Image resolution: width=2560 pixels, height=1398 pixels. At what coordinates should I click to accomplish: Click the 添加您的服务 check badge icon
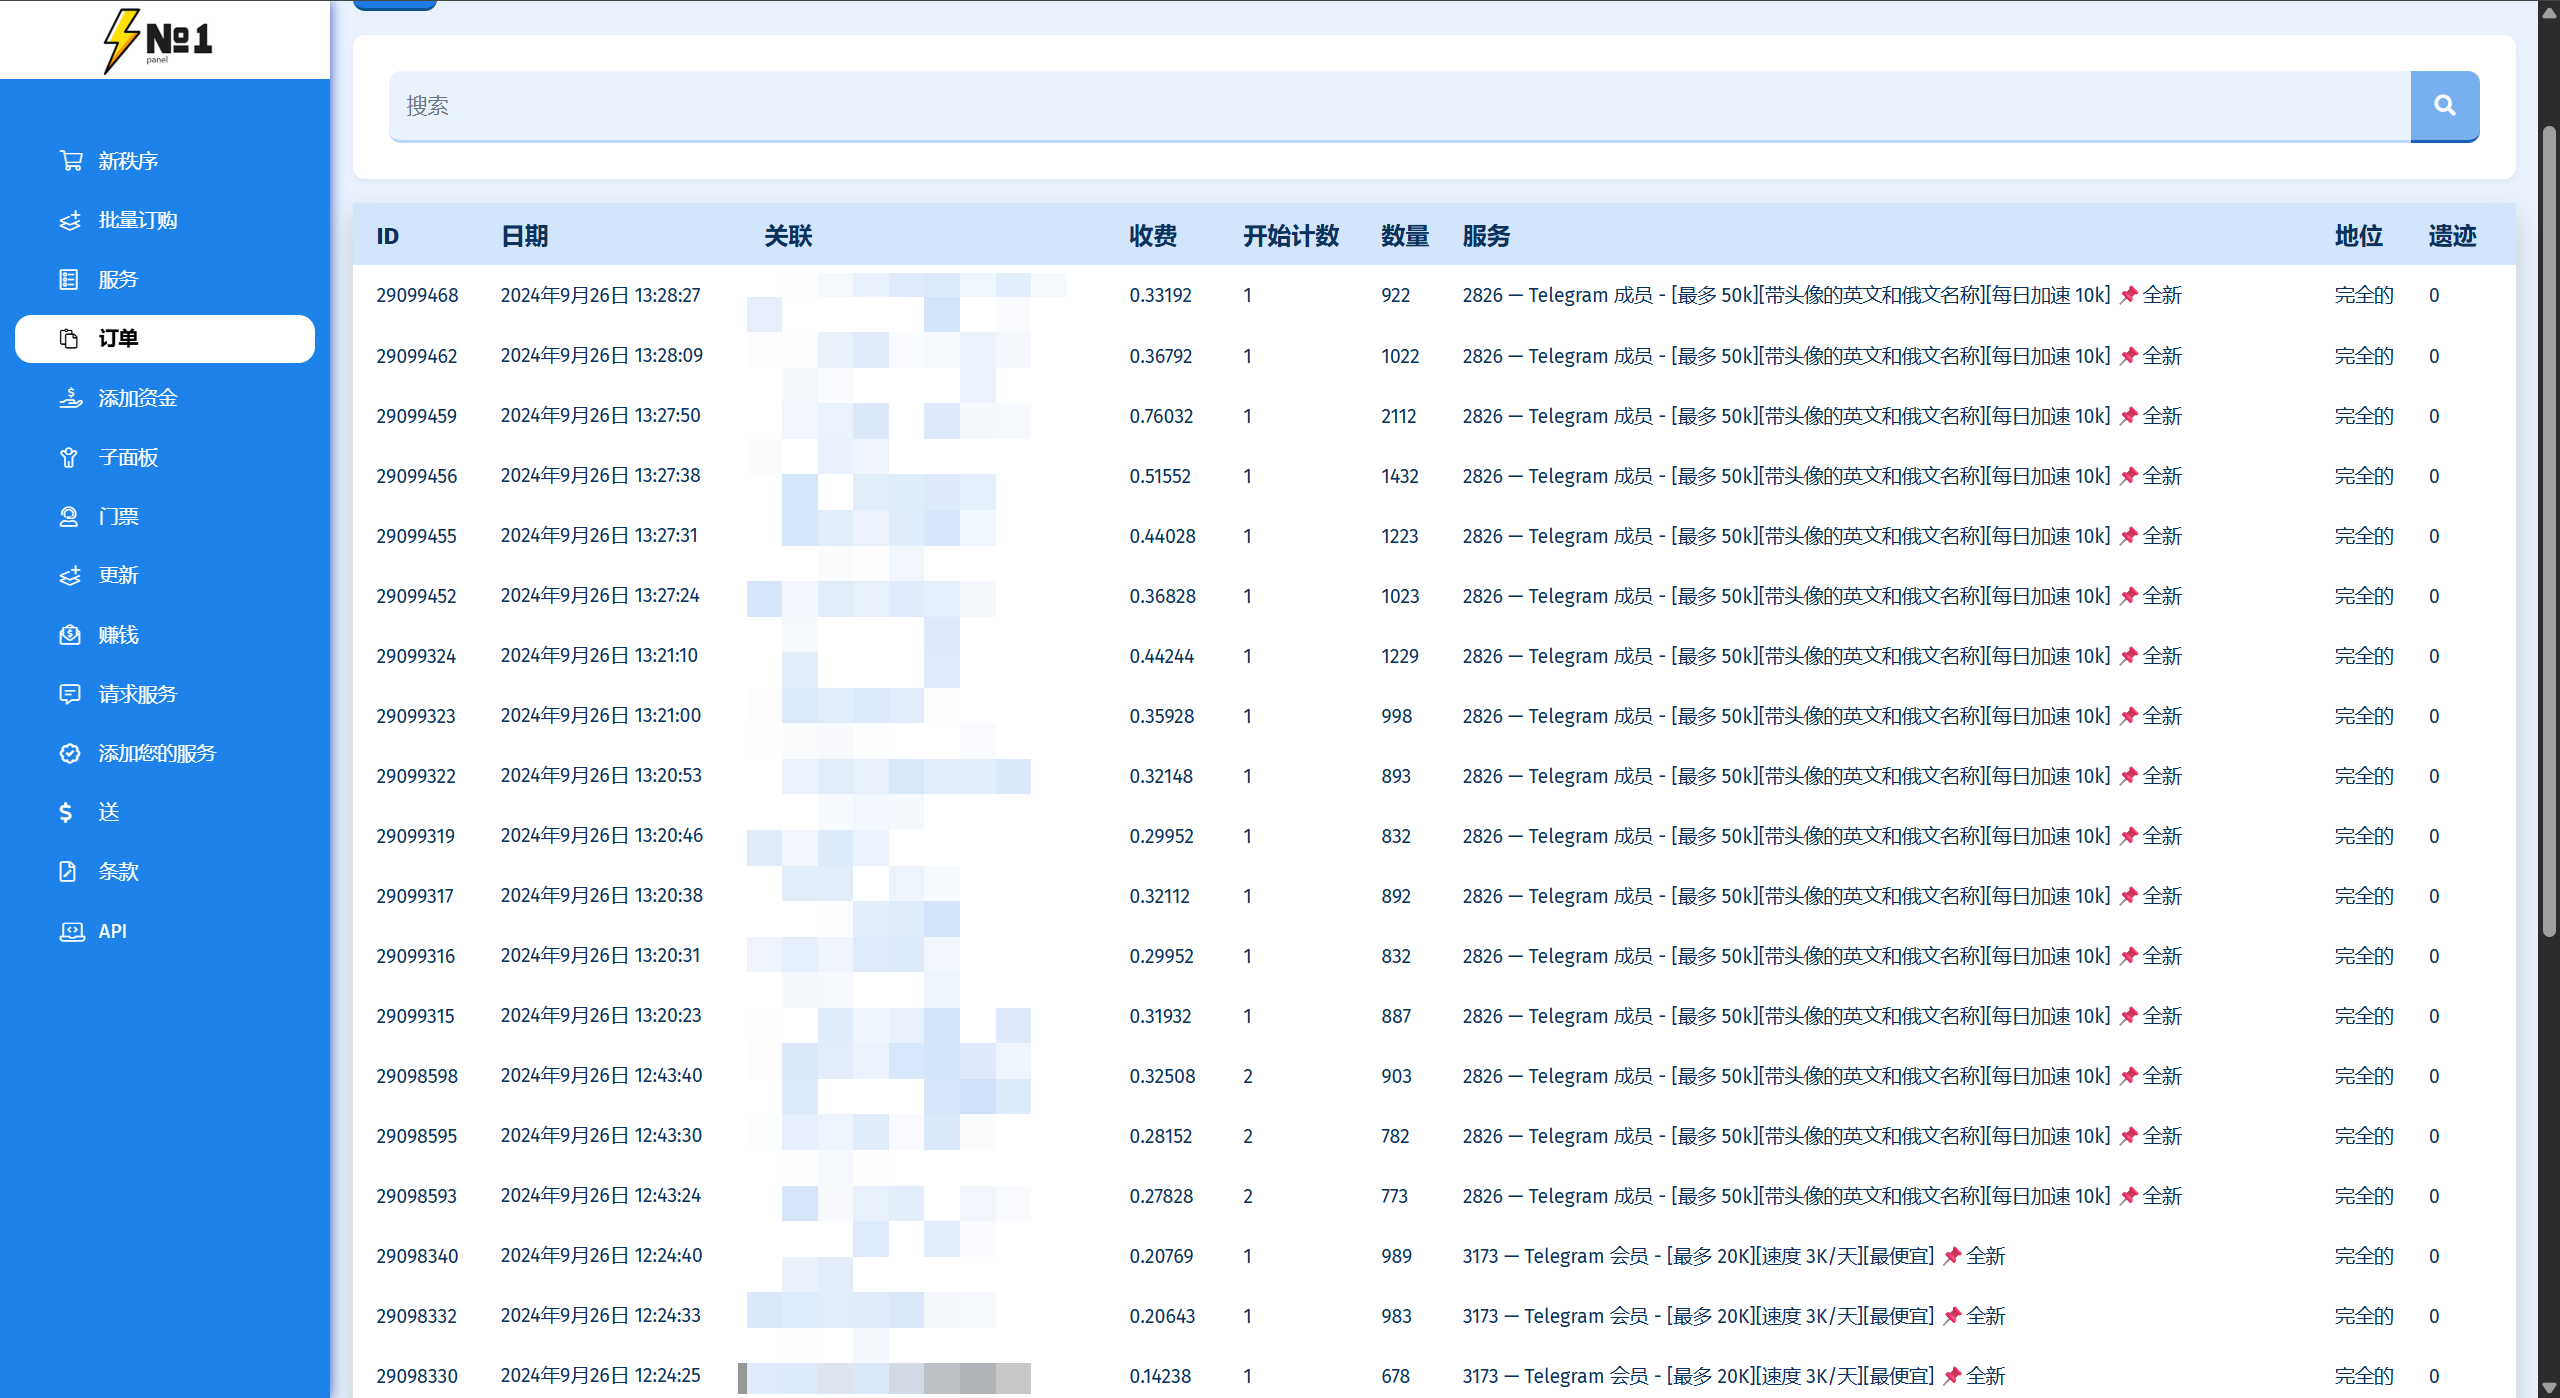70,753
